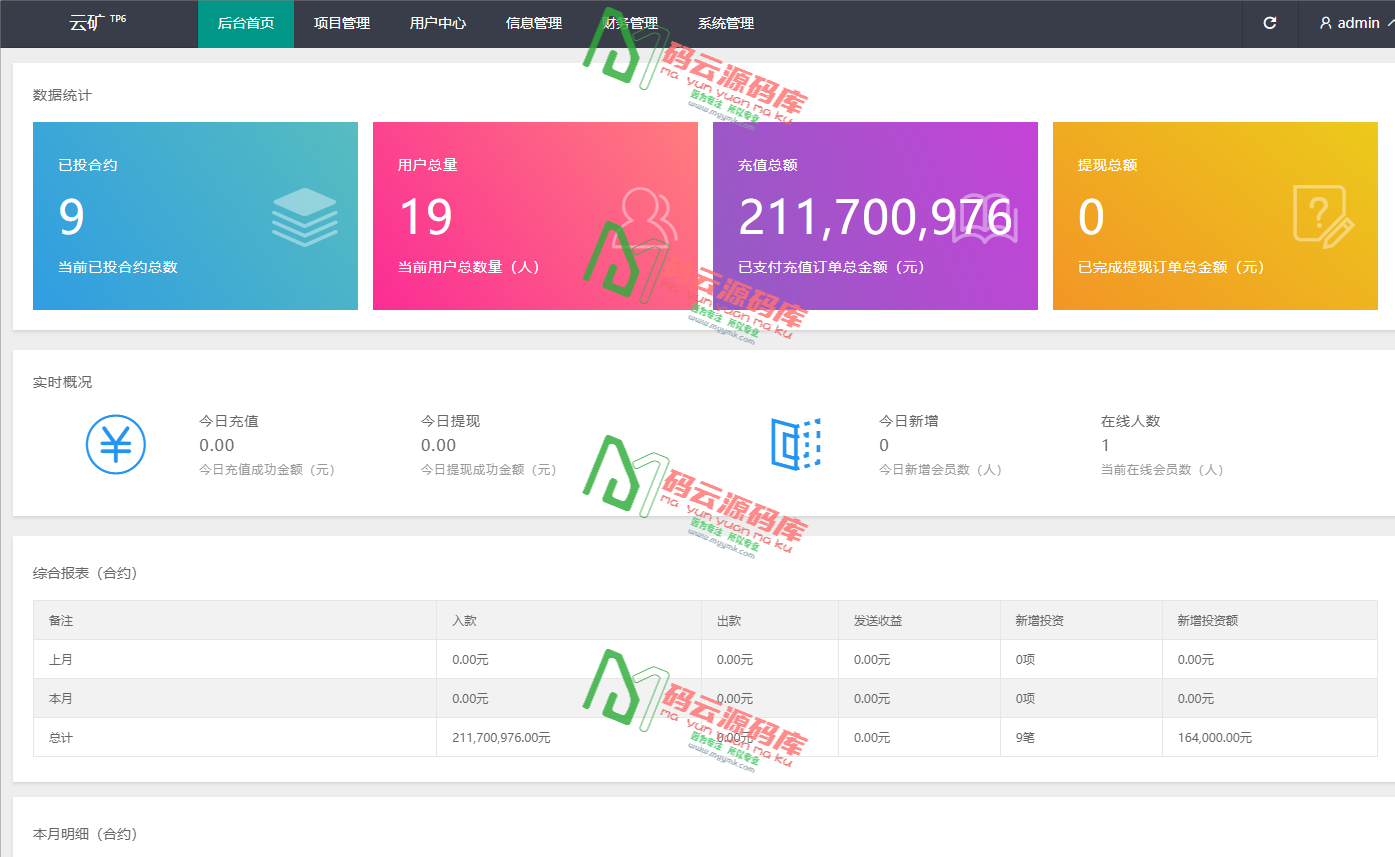Open the 信息管理 menu
This screenshot has height=857, width=1395.
(x=534, y=23)
